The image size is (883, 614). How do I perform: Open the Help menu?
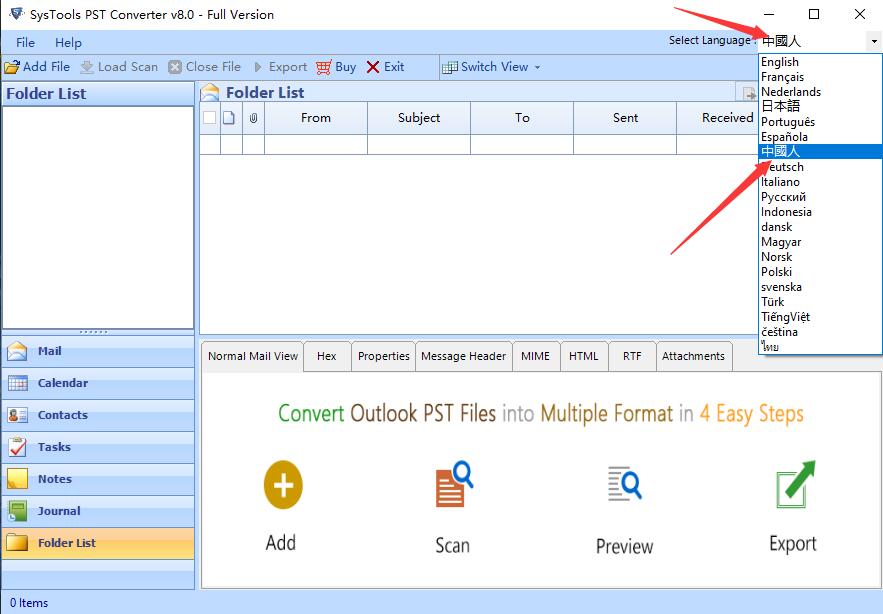68,43
